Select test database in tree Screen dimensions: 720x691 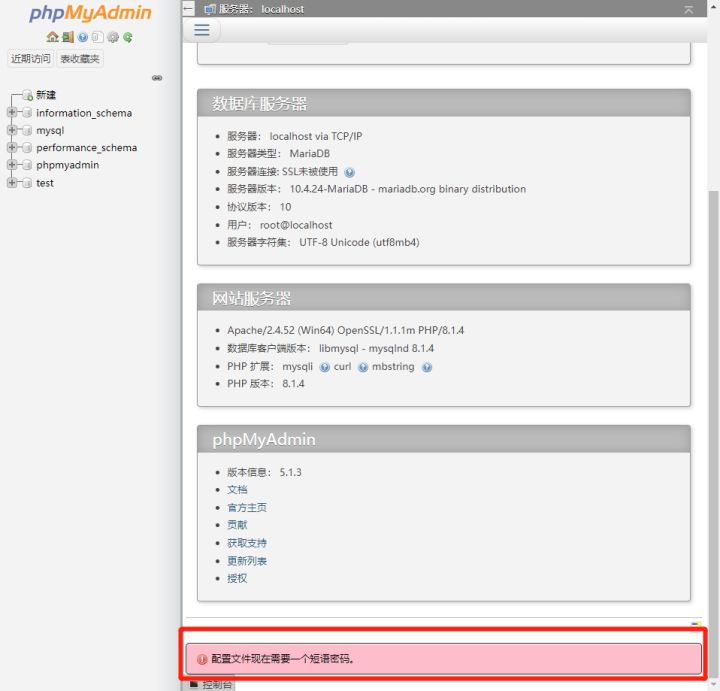45,183
